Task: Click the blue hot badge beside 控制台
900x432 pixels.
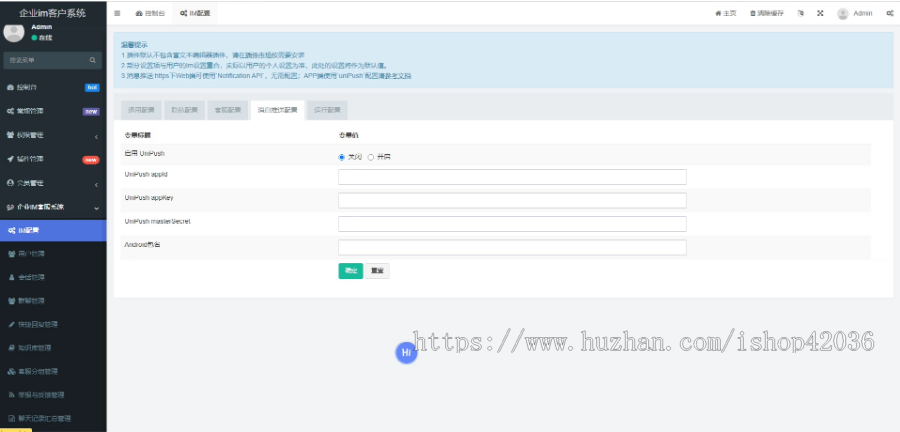Action: pyautogui.click(x=92, y=88)
